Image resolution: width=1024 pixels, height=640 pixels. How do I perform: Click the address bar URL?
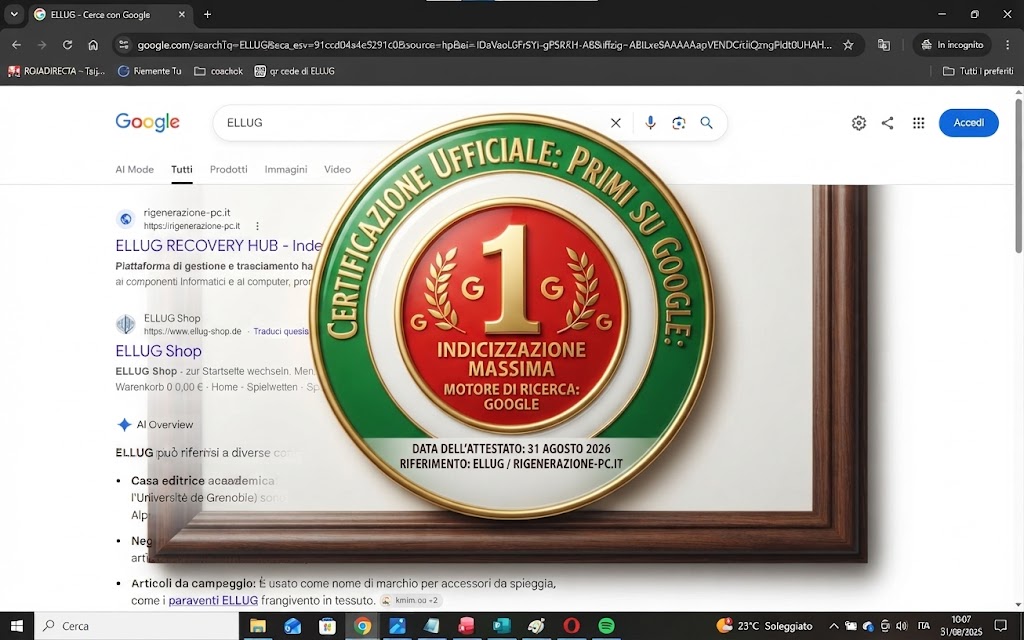tap(485, 45)
